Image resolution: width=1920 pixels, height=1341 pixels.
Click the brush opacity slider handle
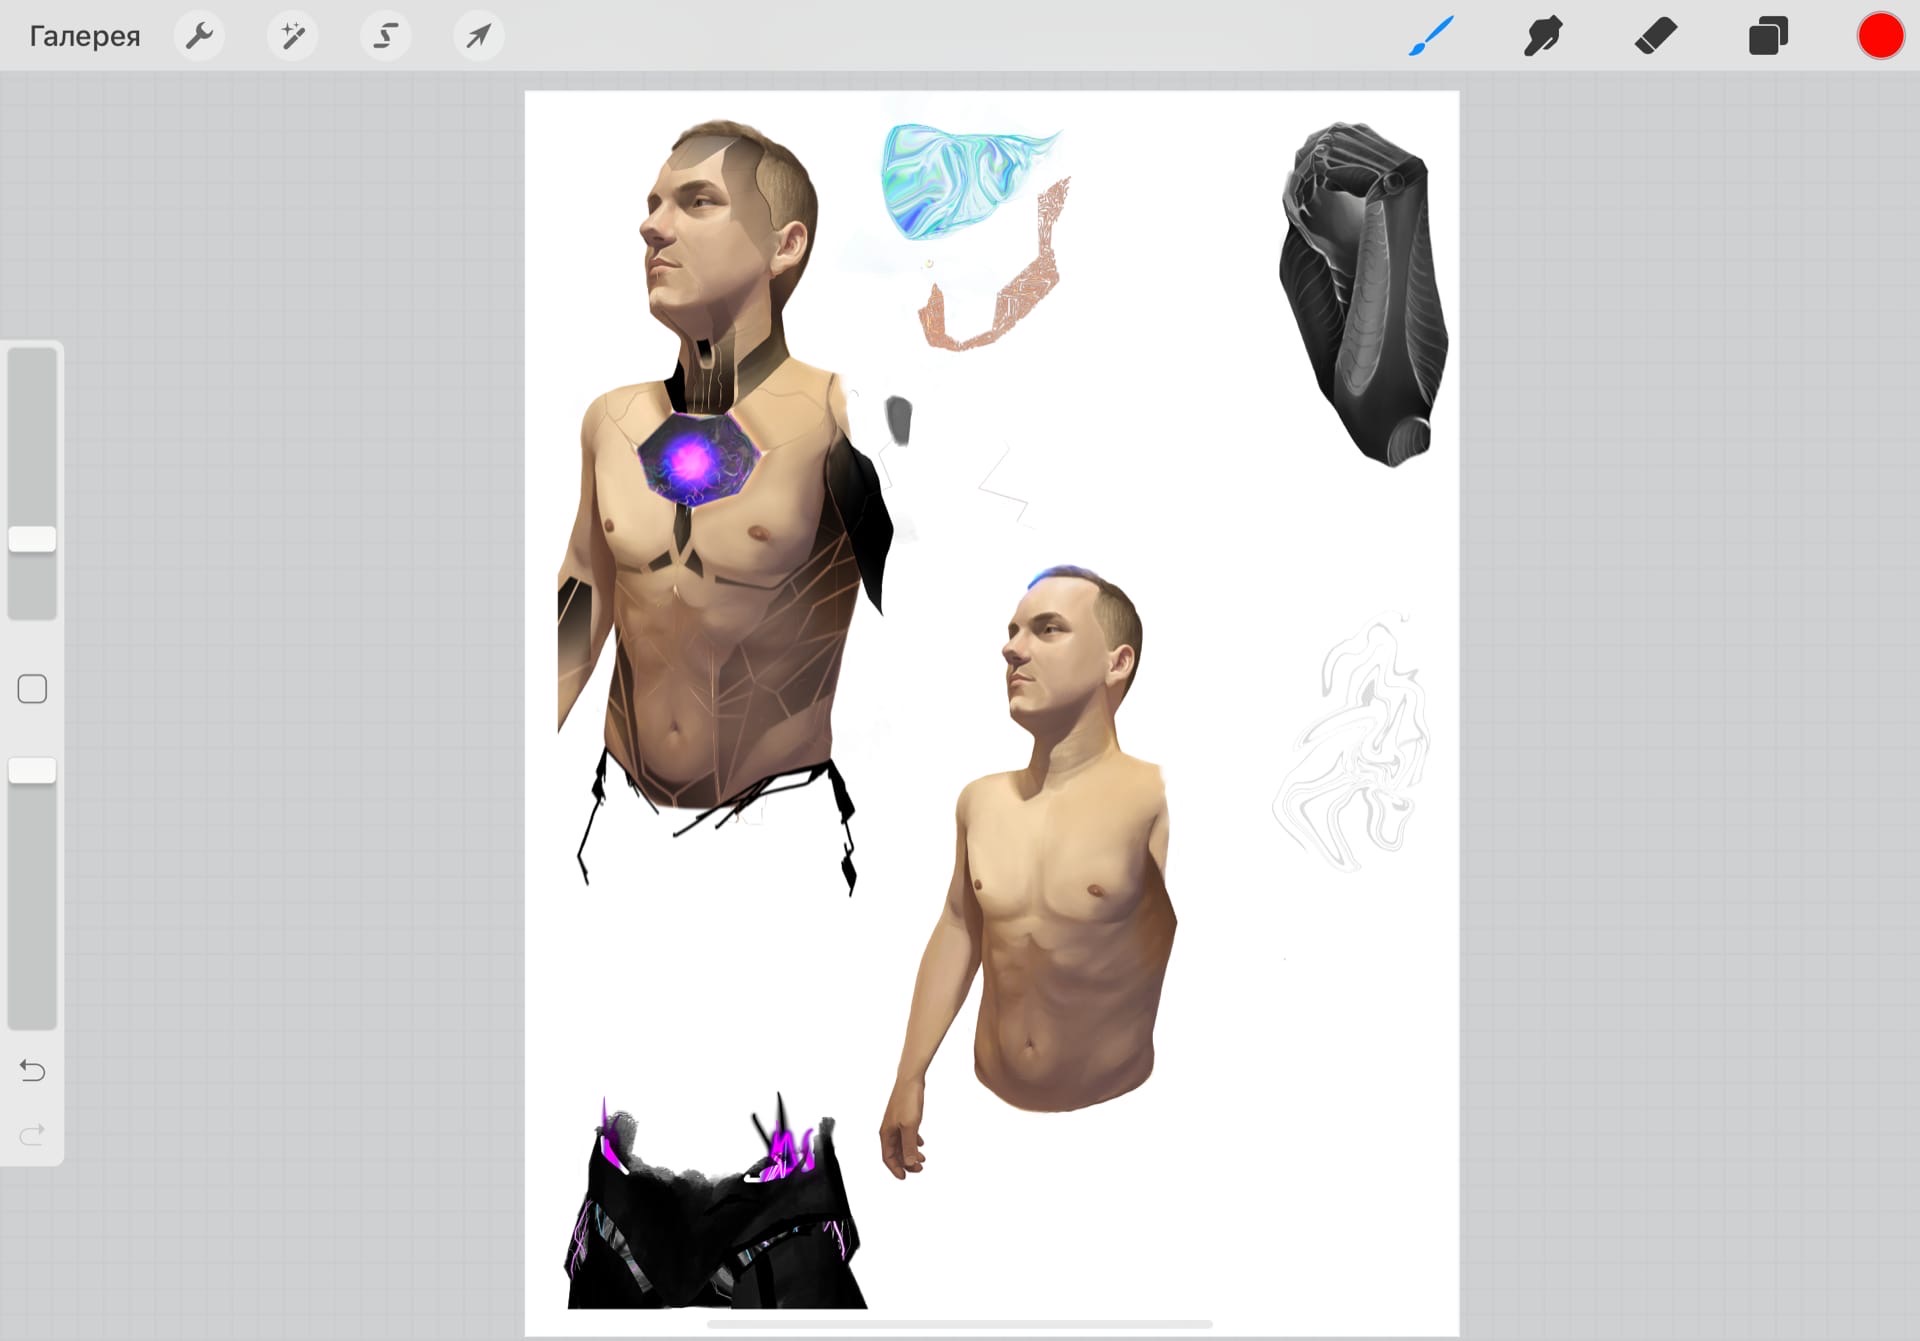click(32, 771)
